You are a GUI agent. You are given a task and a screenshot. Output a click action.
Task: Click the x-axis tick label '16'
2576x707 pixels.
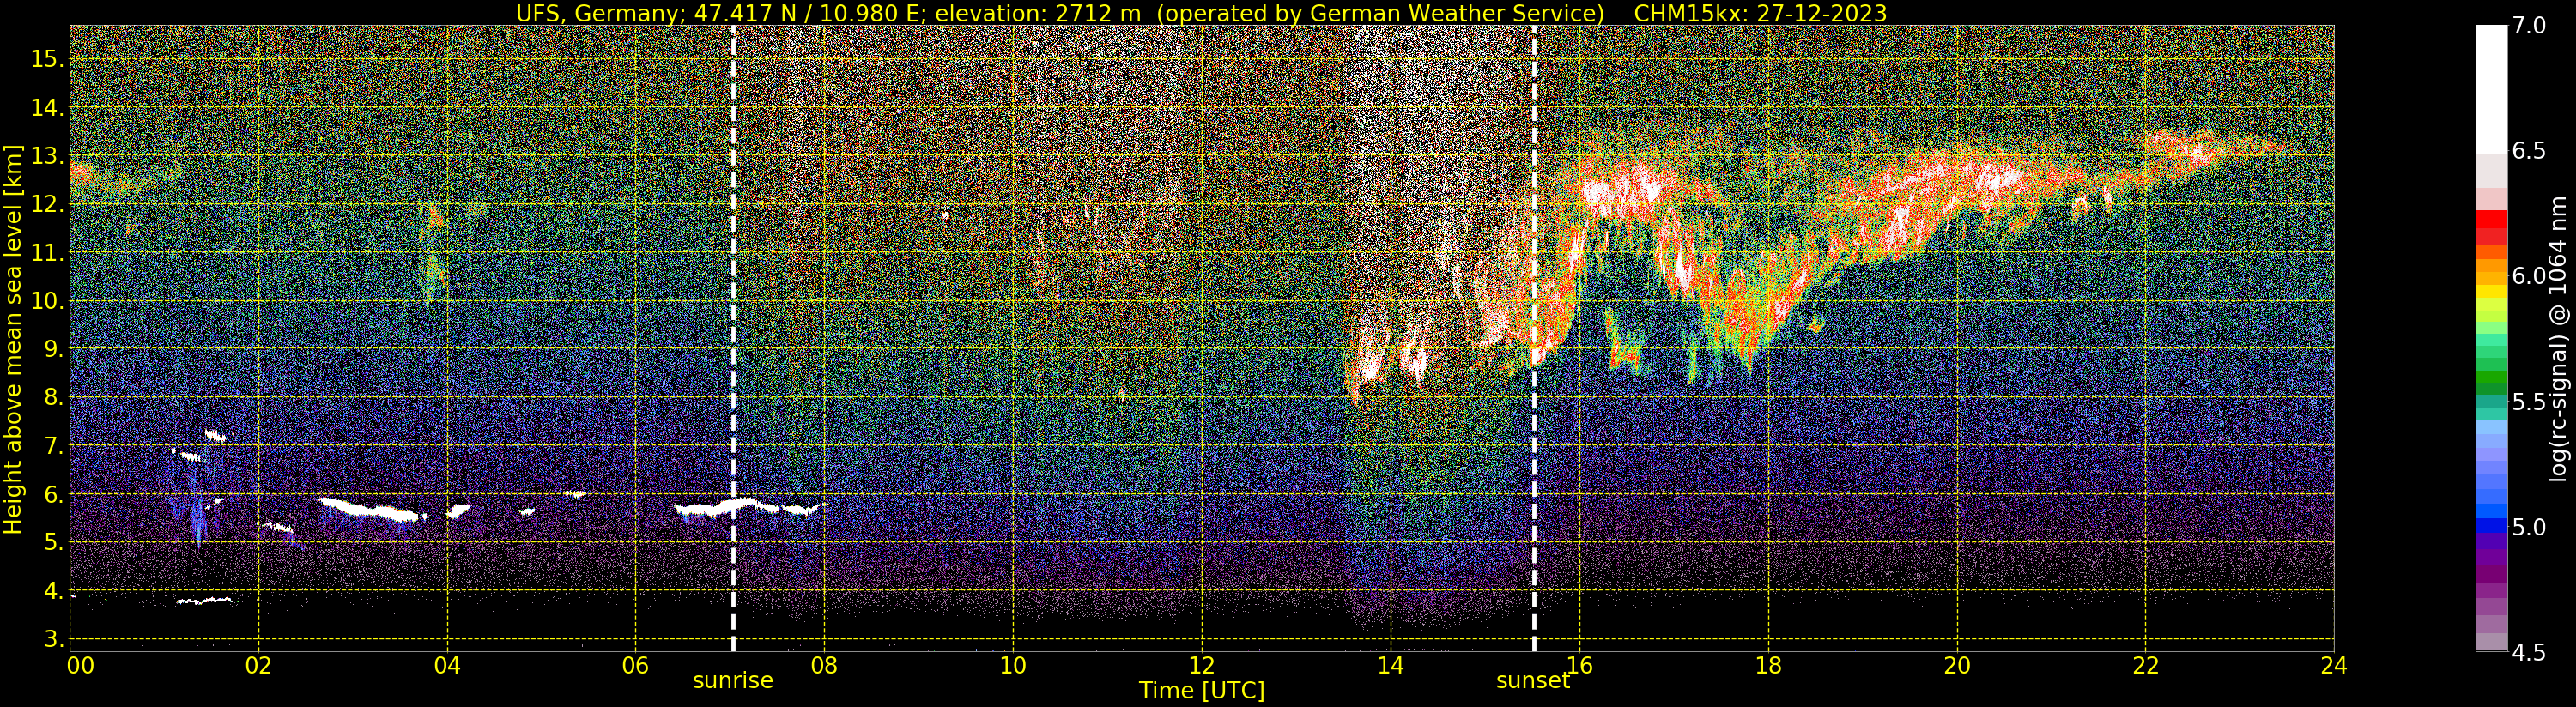click(x=1579, y=665)
